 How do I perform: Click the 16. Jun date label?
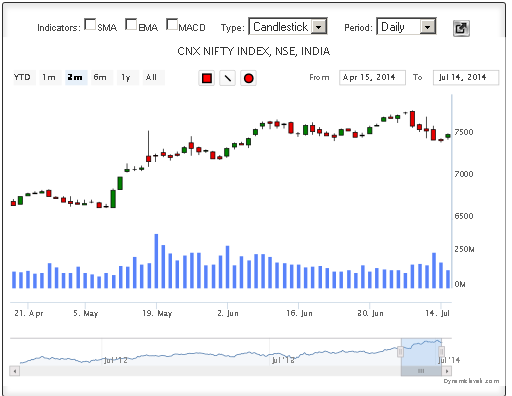coord(299,313)
